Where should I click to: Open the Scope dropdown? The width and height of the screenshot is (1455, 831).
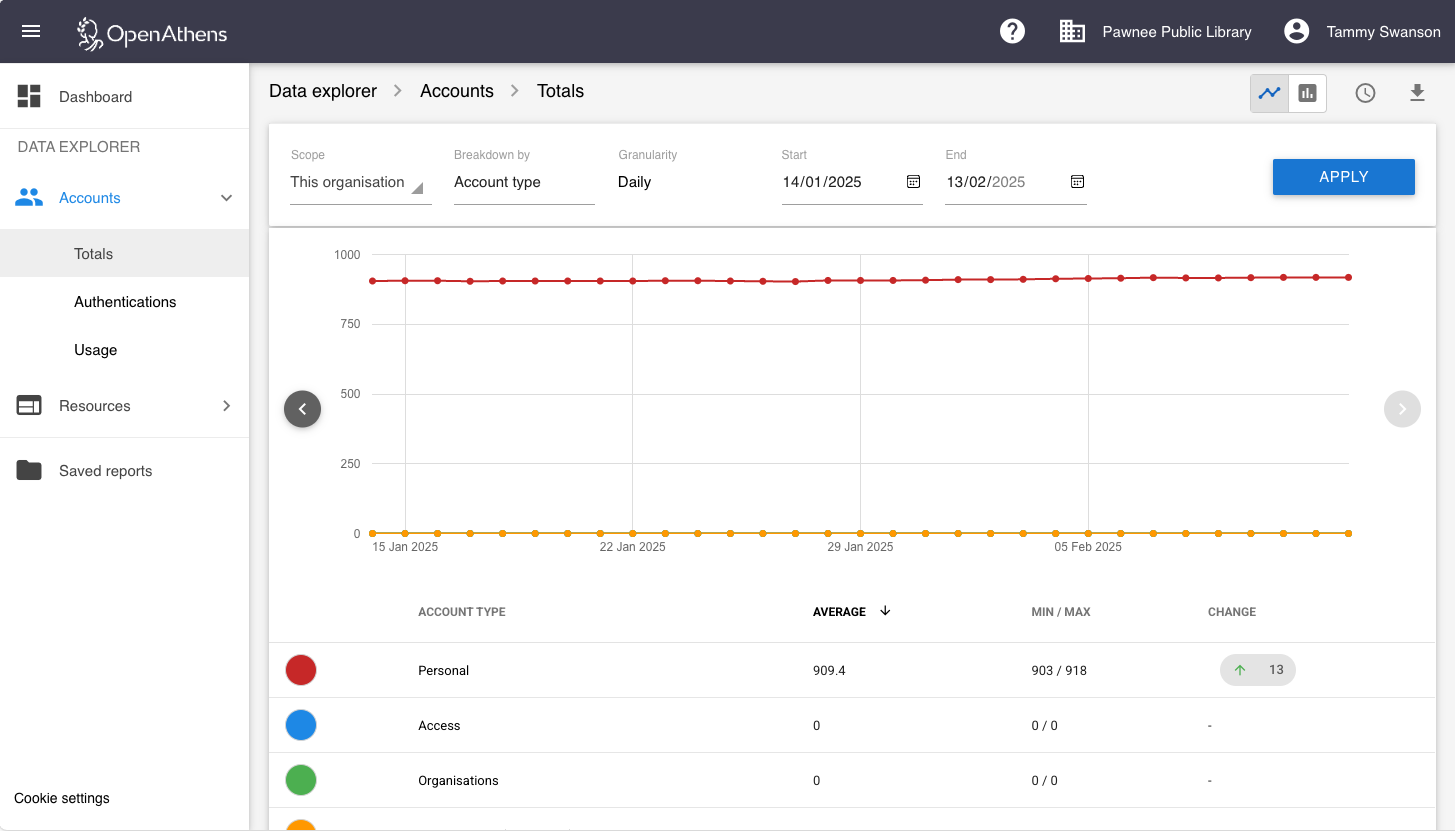[360, 183]
